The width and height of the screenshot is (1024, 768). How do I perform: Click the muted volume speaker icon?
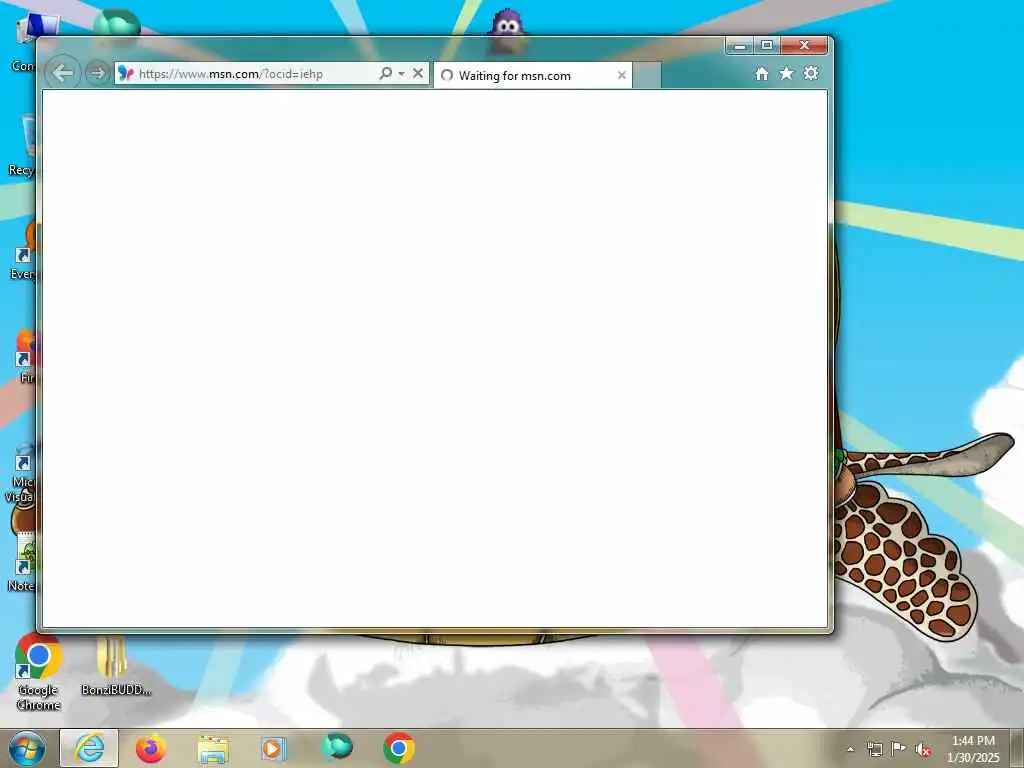coord(923,750)
